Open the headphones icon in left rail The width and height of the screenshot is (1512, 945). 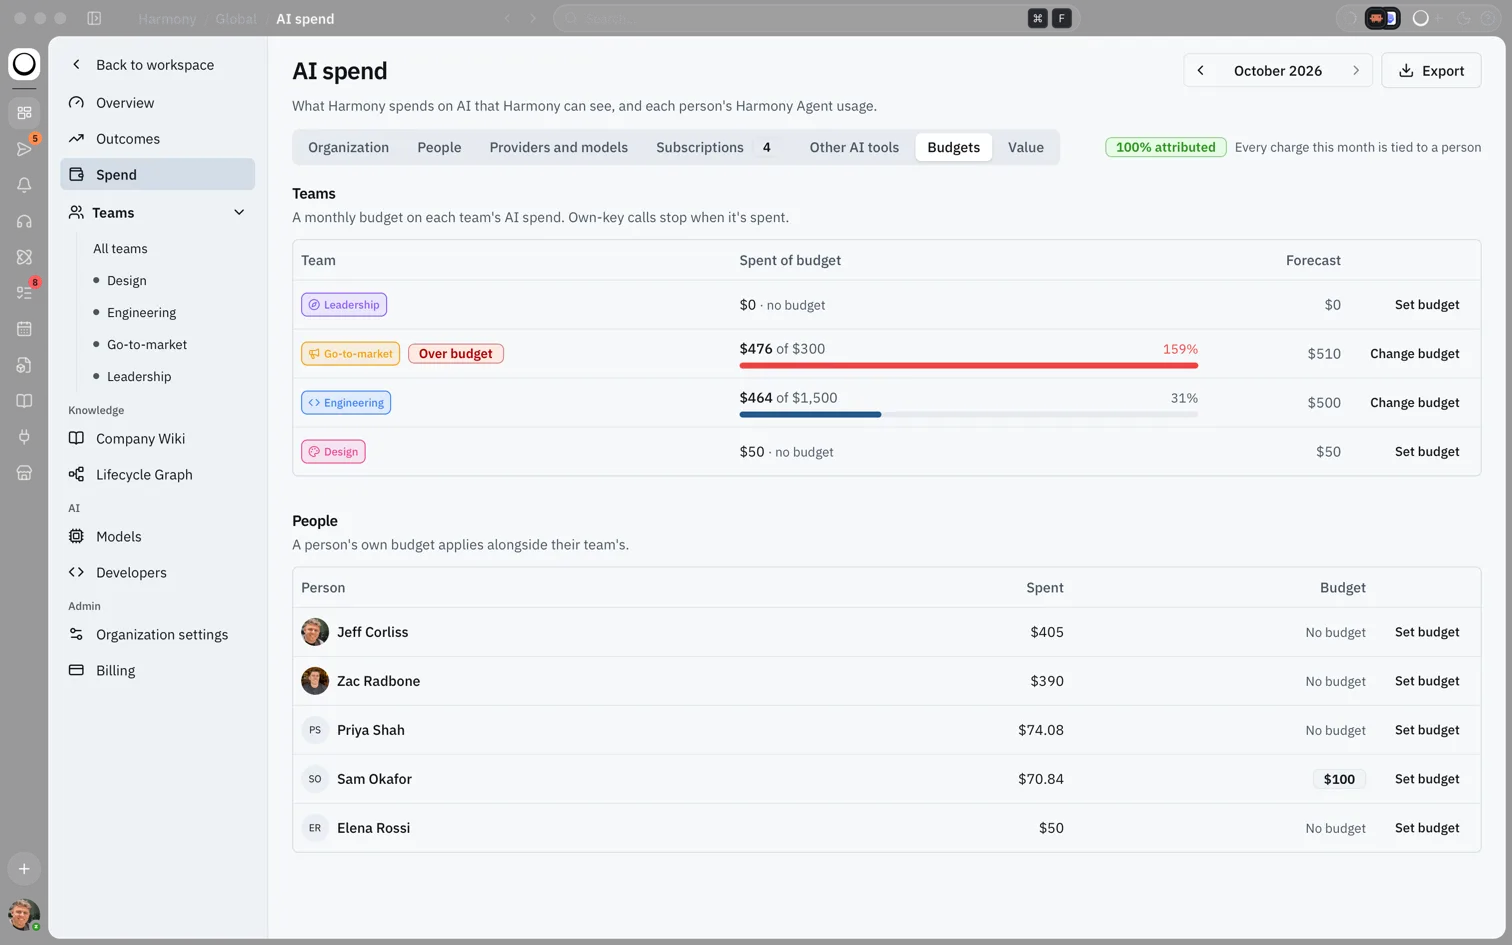coord(24,221)
